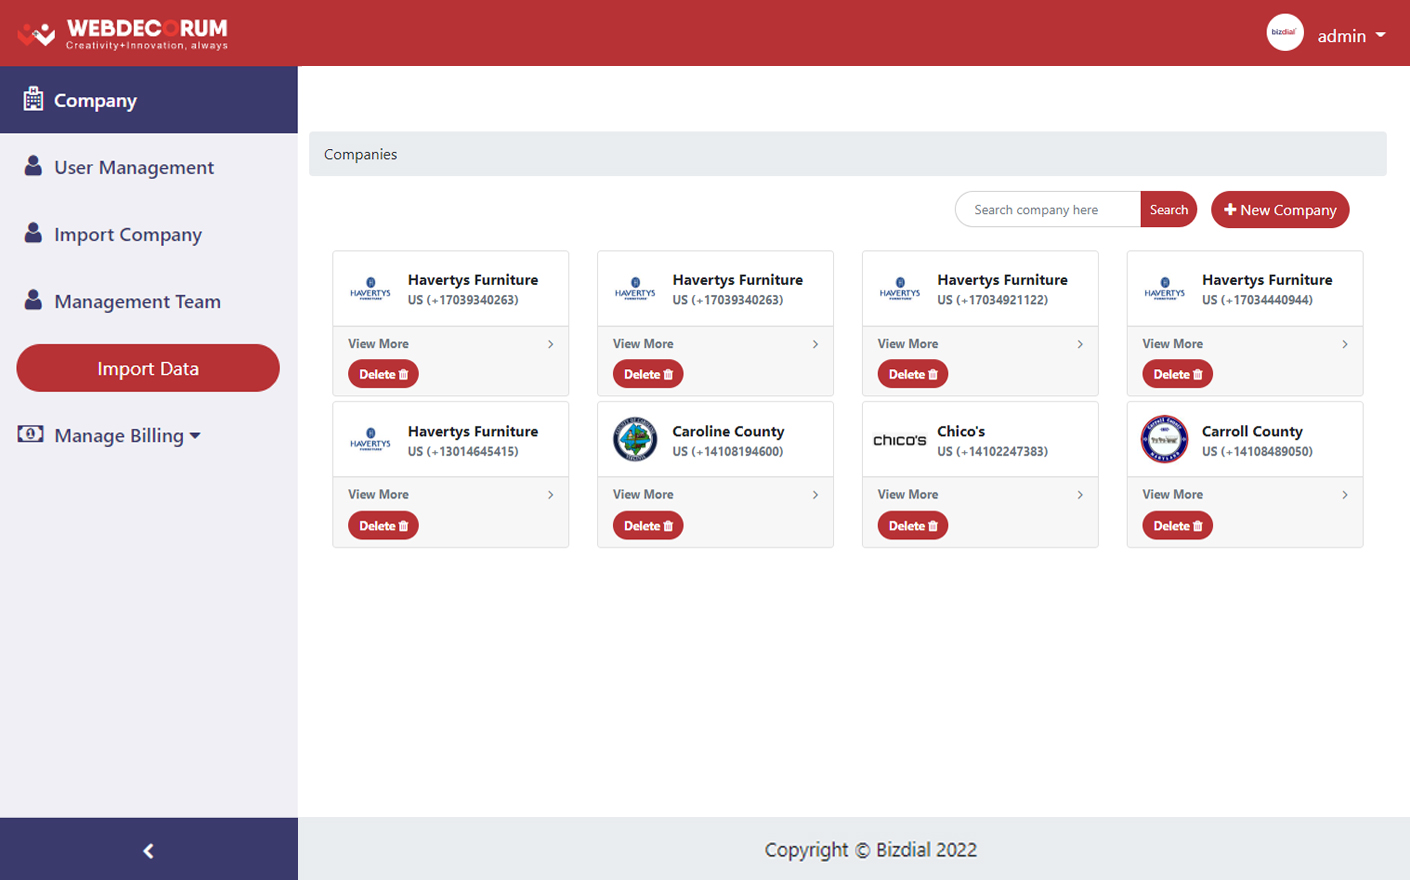
Task: View More on the +17034440944 card
Action: pyautogui.click(x=1173, y=344)
